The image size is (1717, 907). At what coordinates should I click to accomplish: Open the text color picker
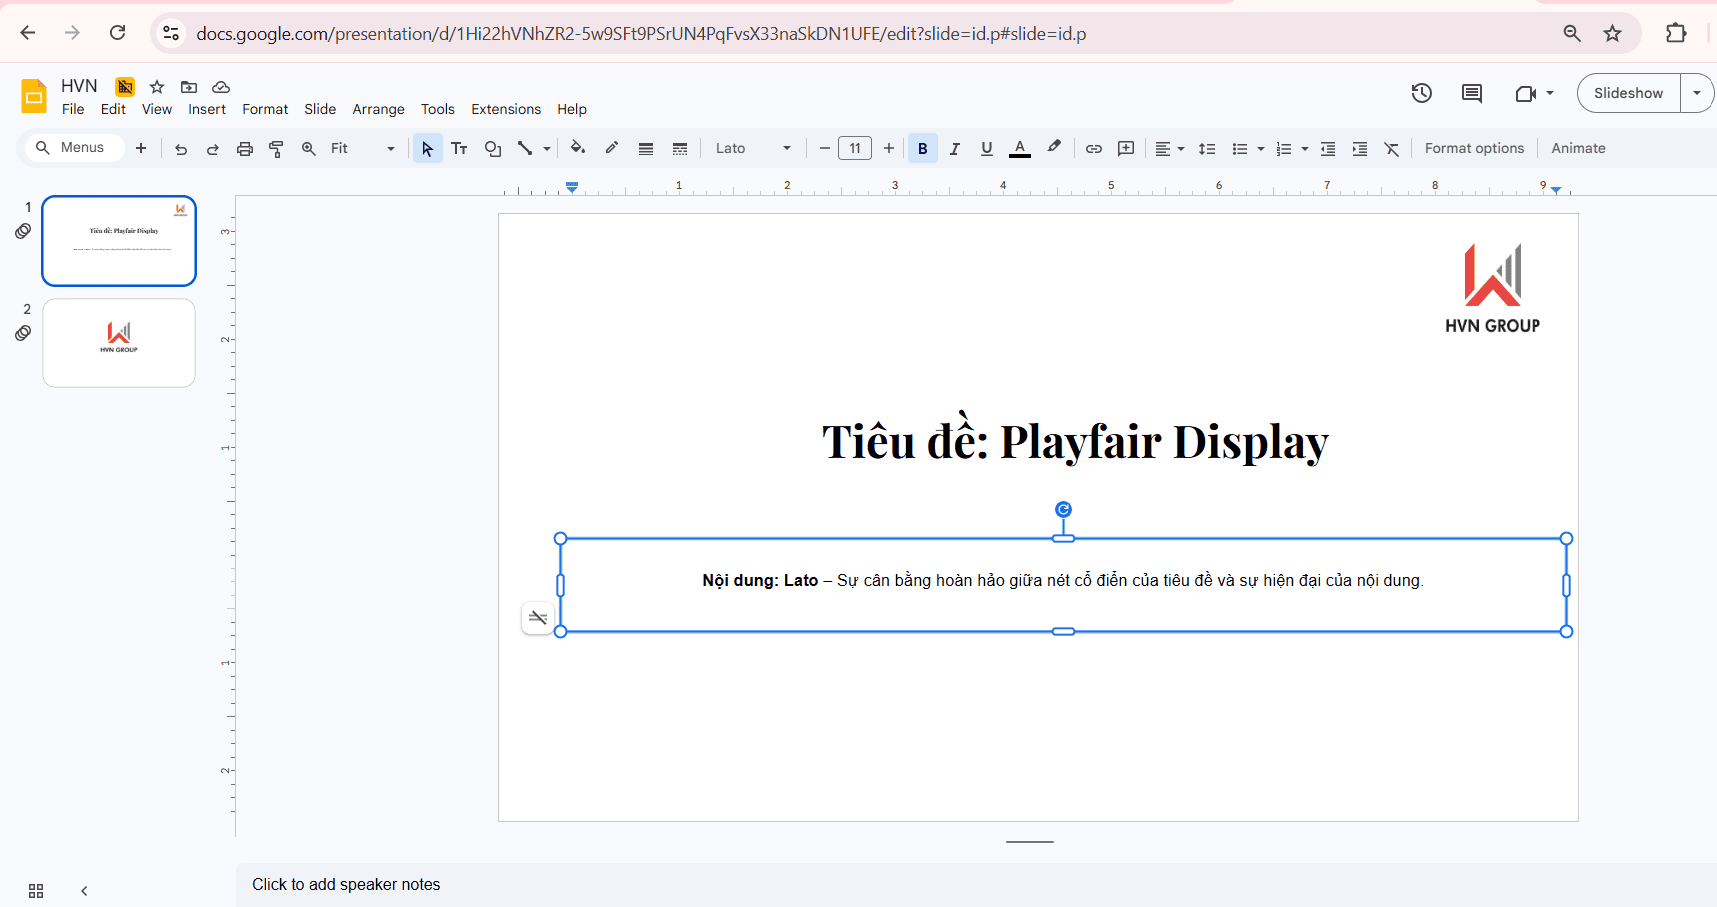1019,147
